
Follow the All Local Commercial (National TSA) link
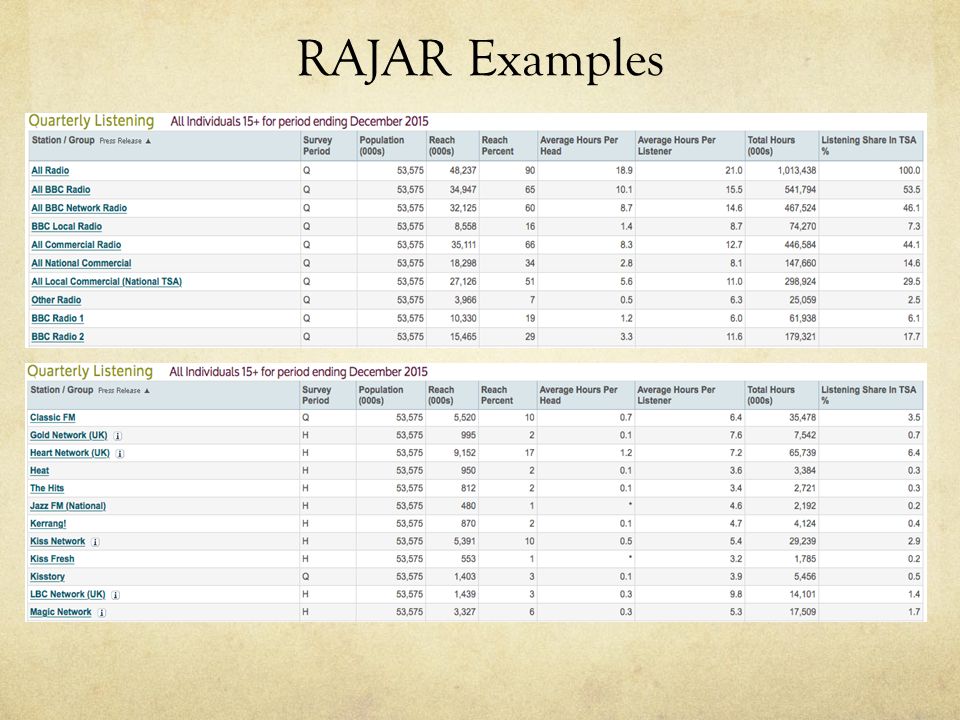[107, 282]
